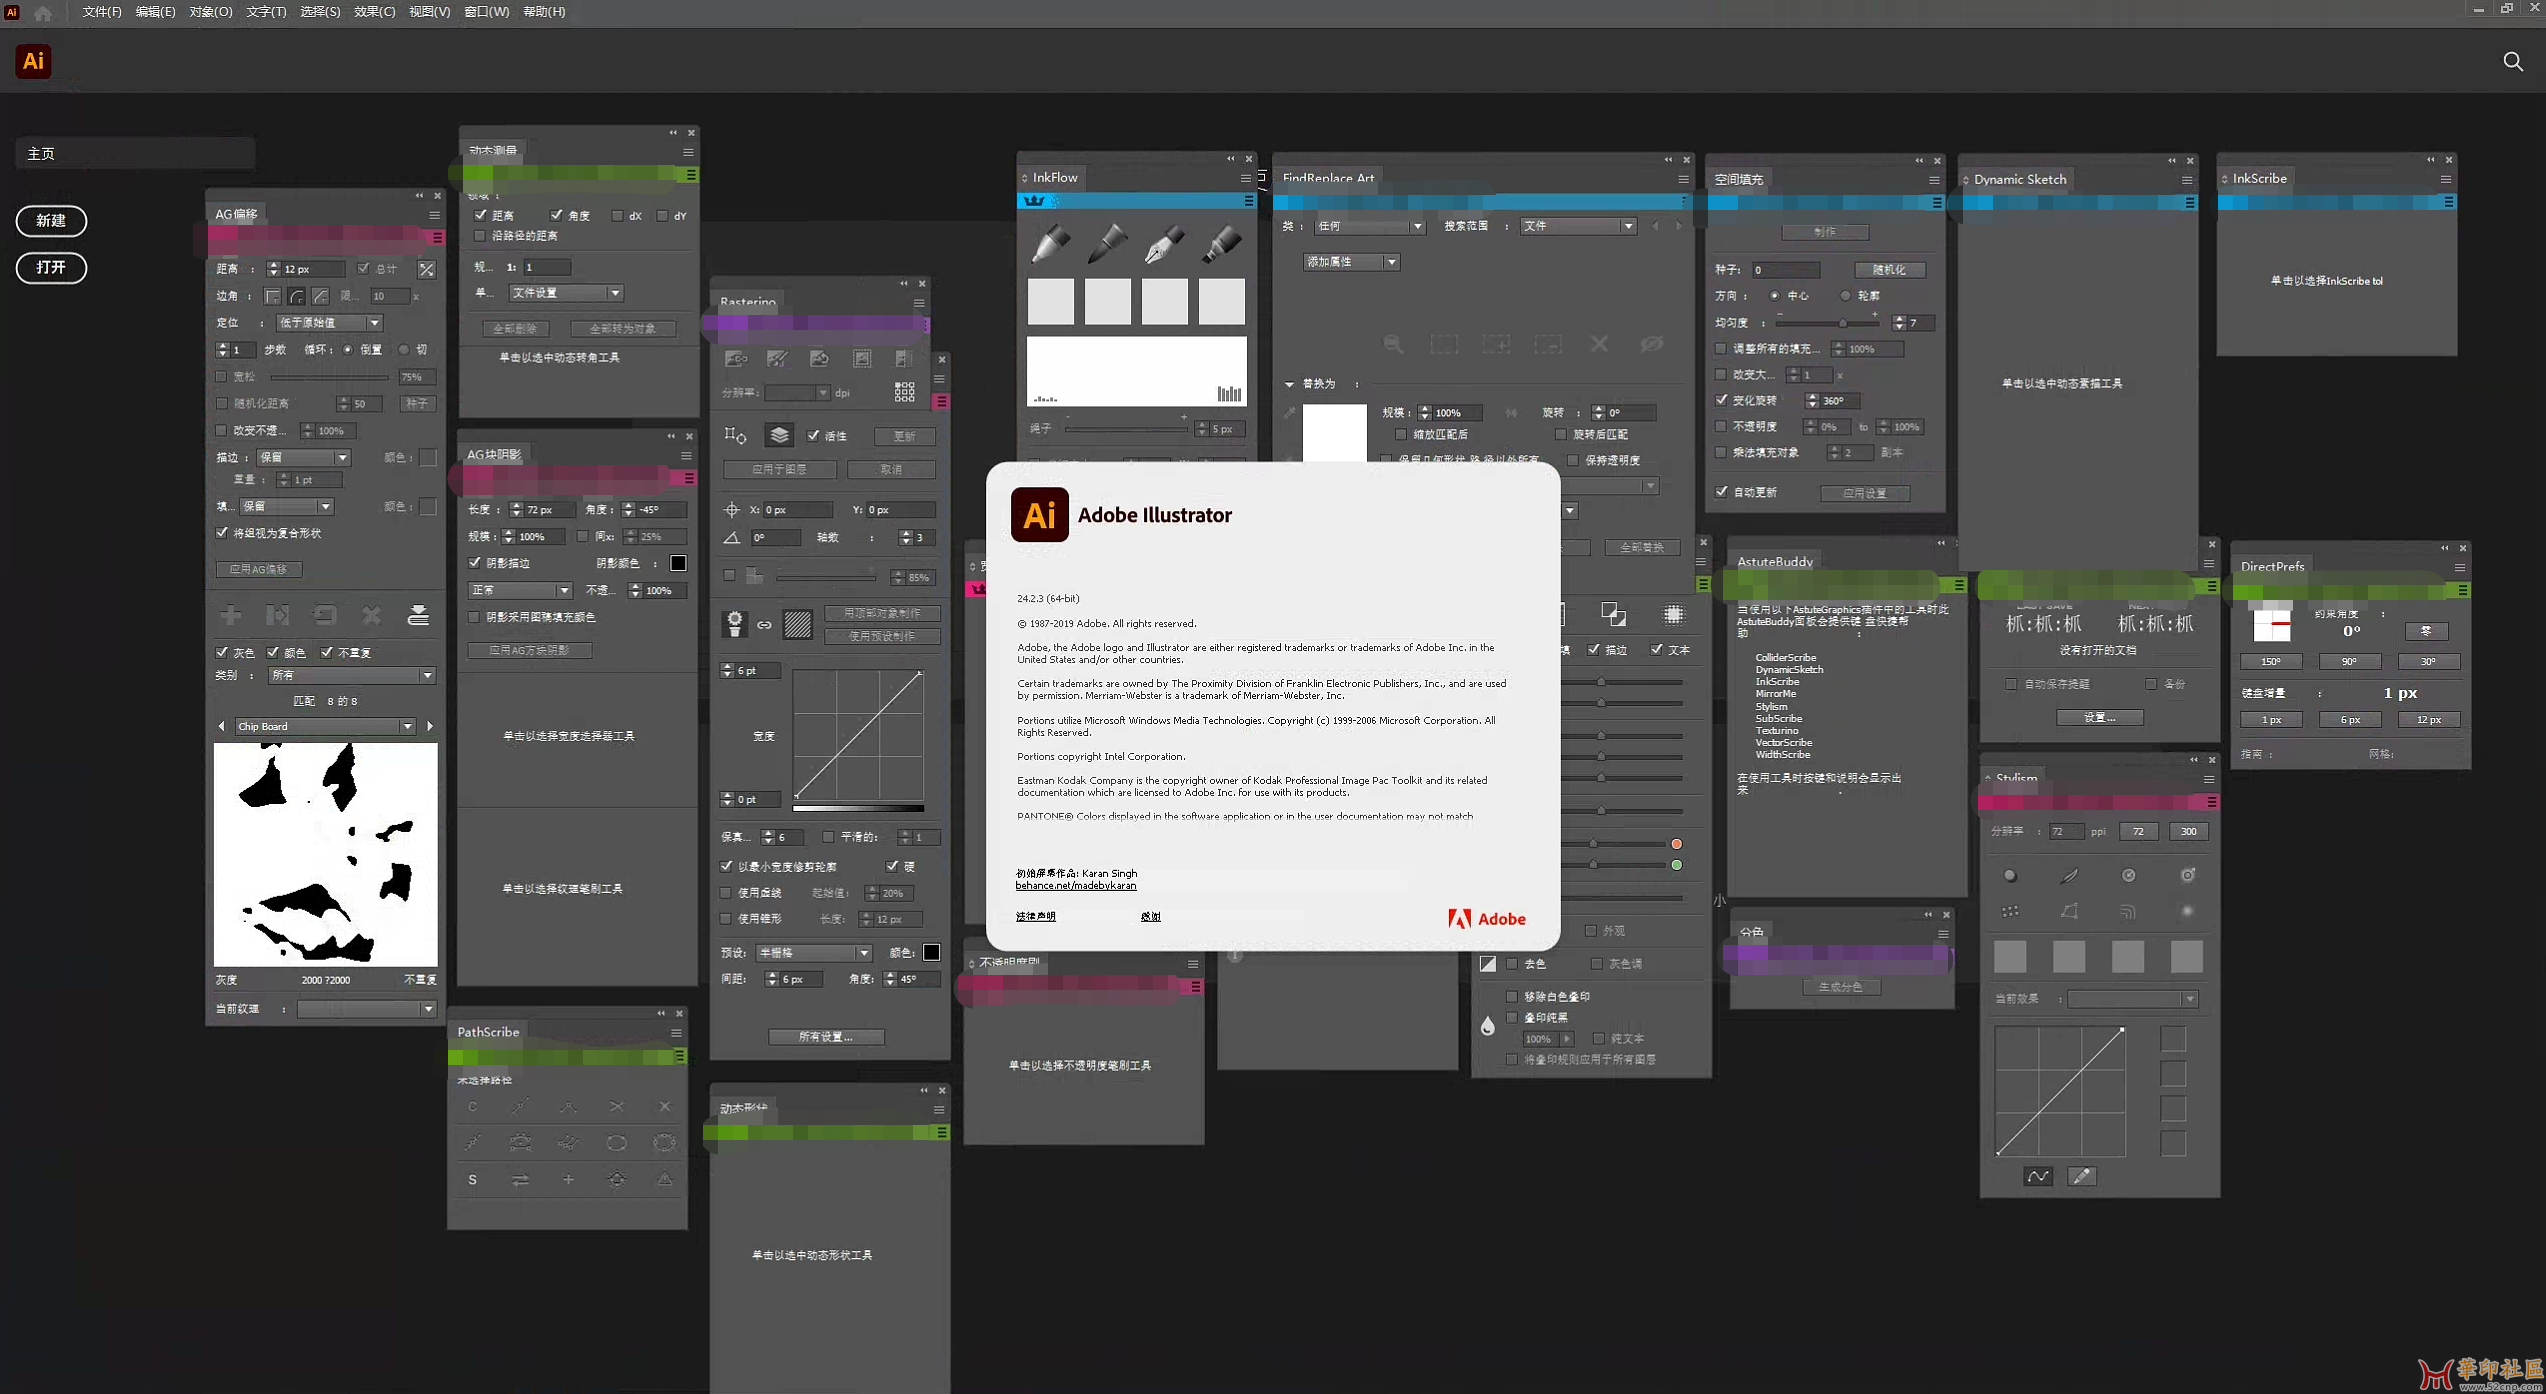Click the swap arrows icon in PathScribe
The image size is (2546, 1394).
(520, 1180)
